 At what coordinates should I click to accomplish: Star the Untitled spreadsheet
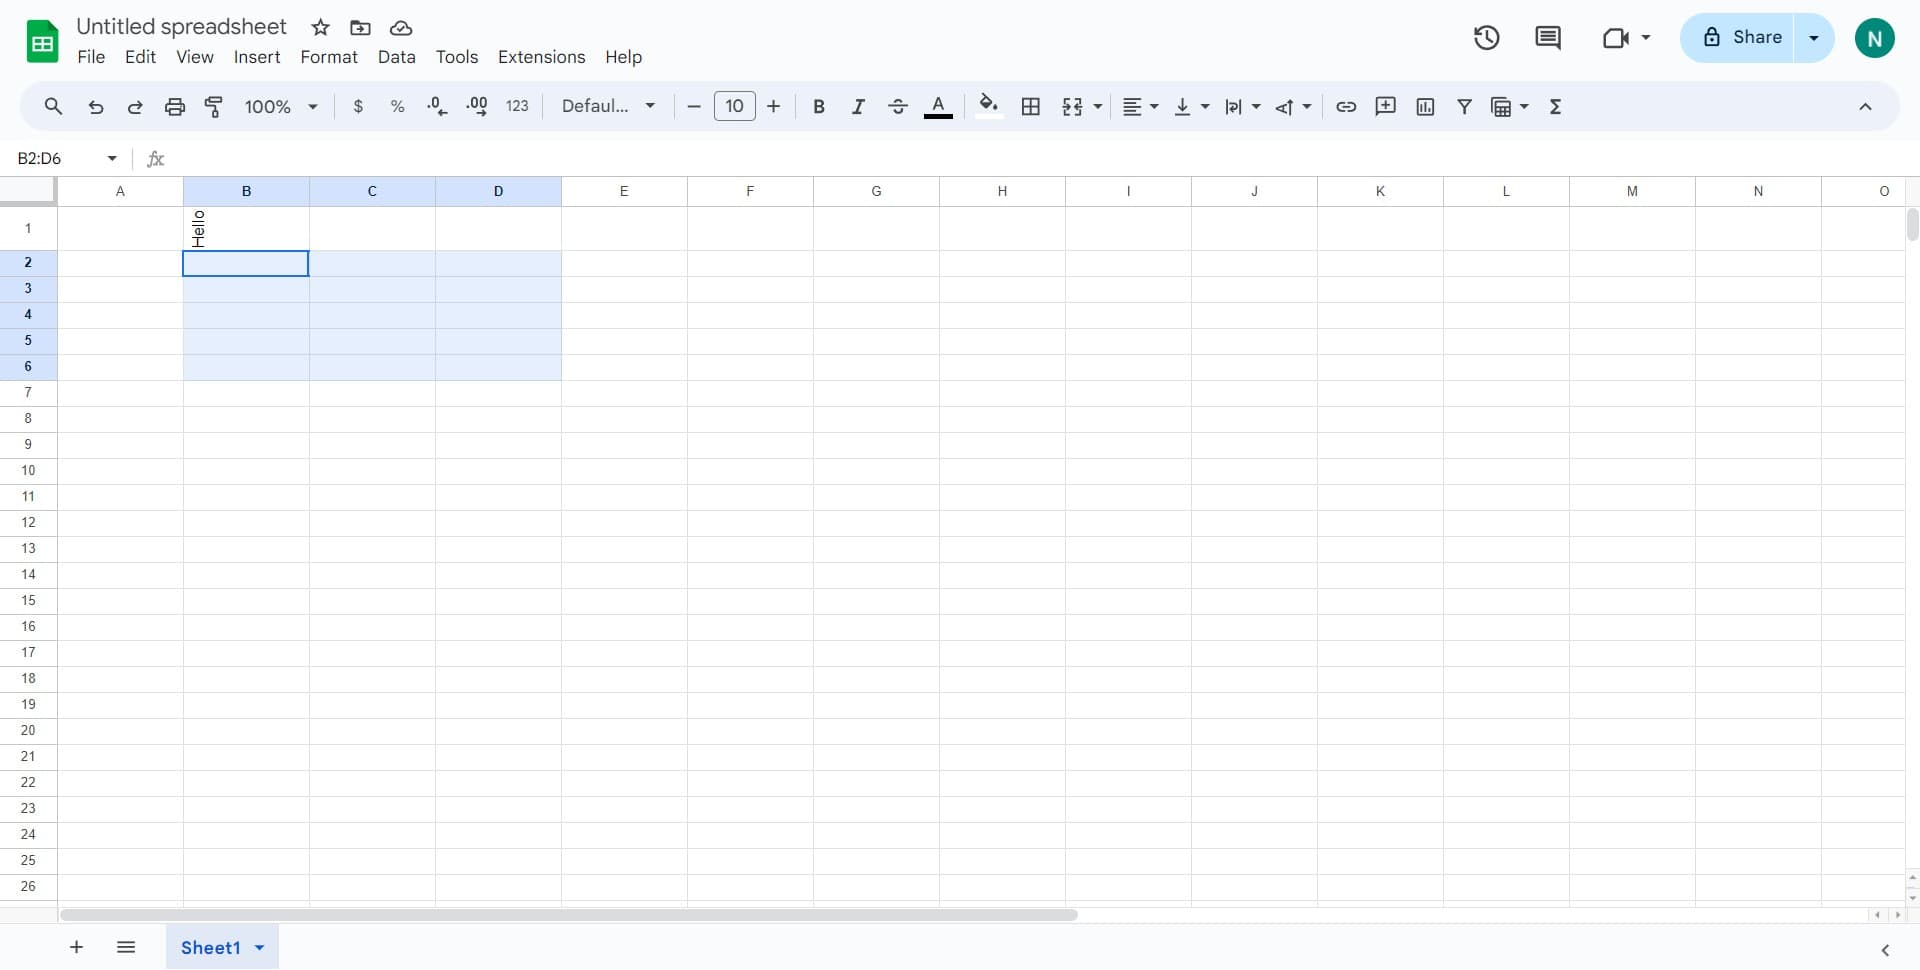[319, 27]
